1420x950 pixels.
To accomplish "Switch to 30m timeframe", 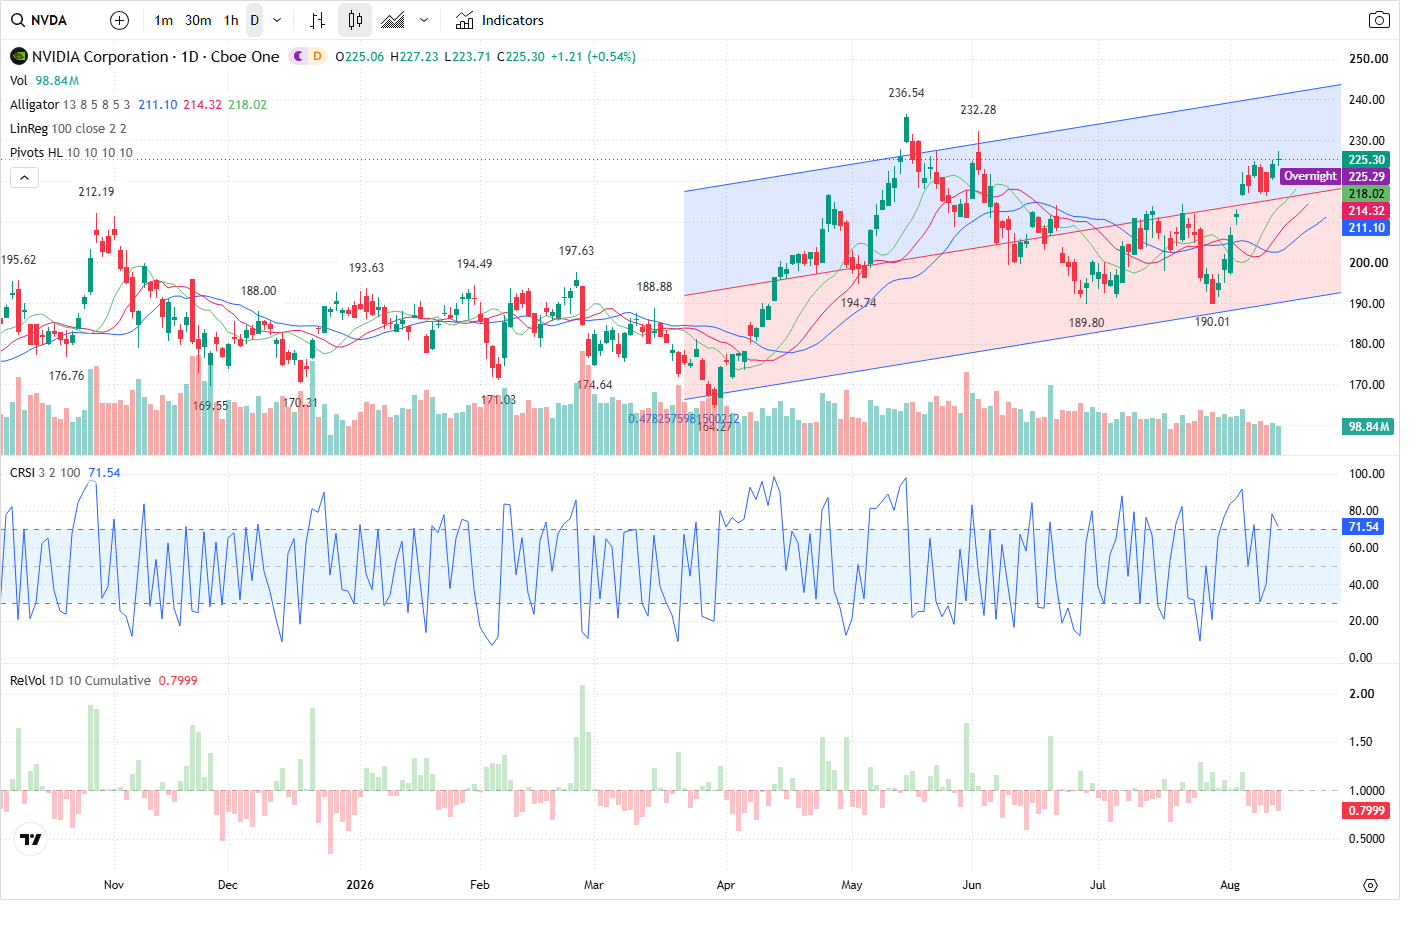I will click(x=198, y=20).
